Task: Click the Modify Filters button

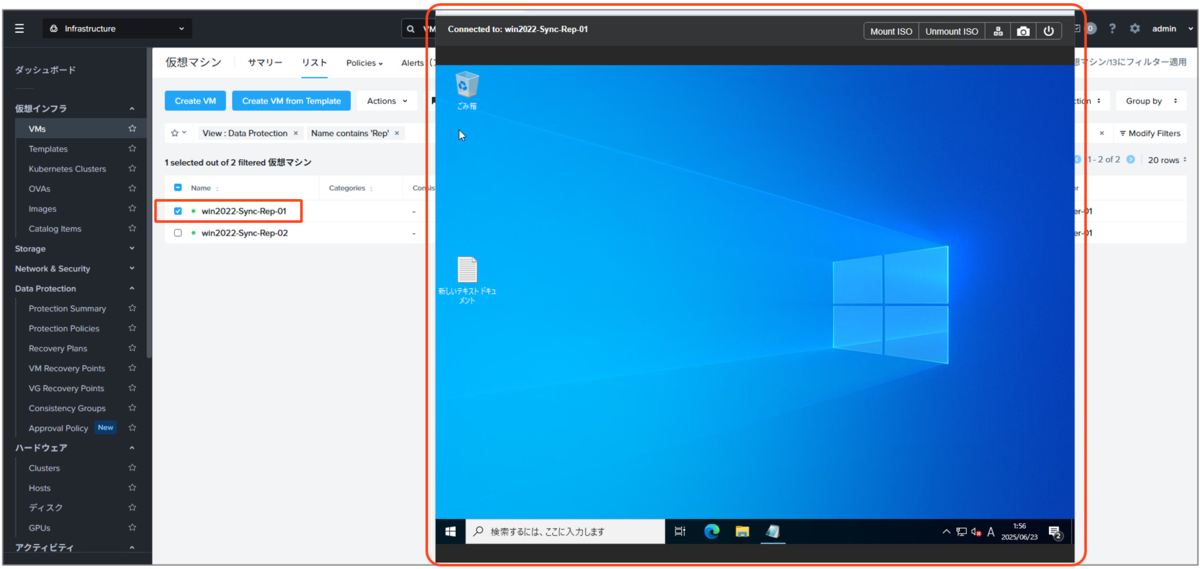Action: tap(1149, 133)
